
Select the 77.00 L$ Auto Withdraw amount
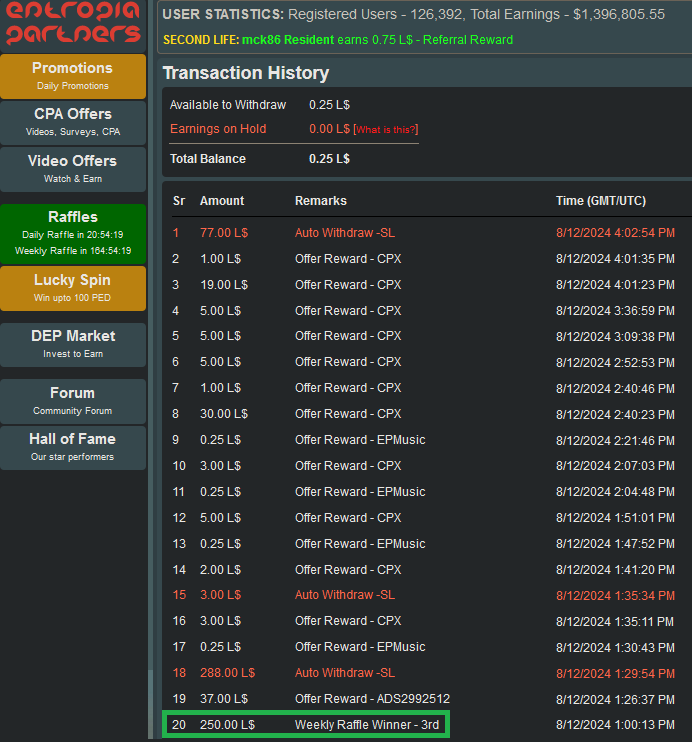tap(224, 233)
